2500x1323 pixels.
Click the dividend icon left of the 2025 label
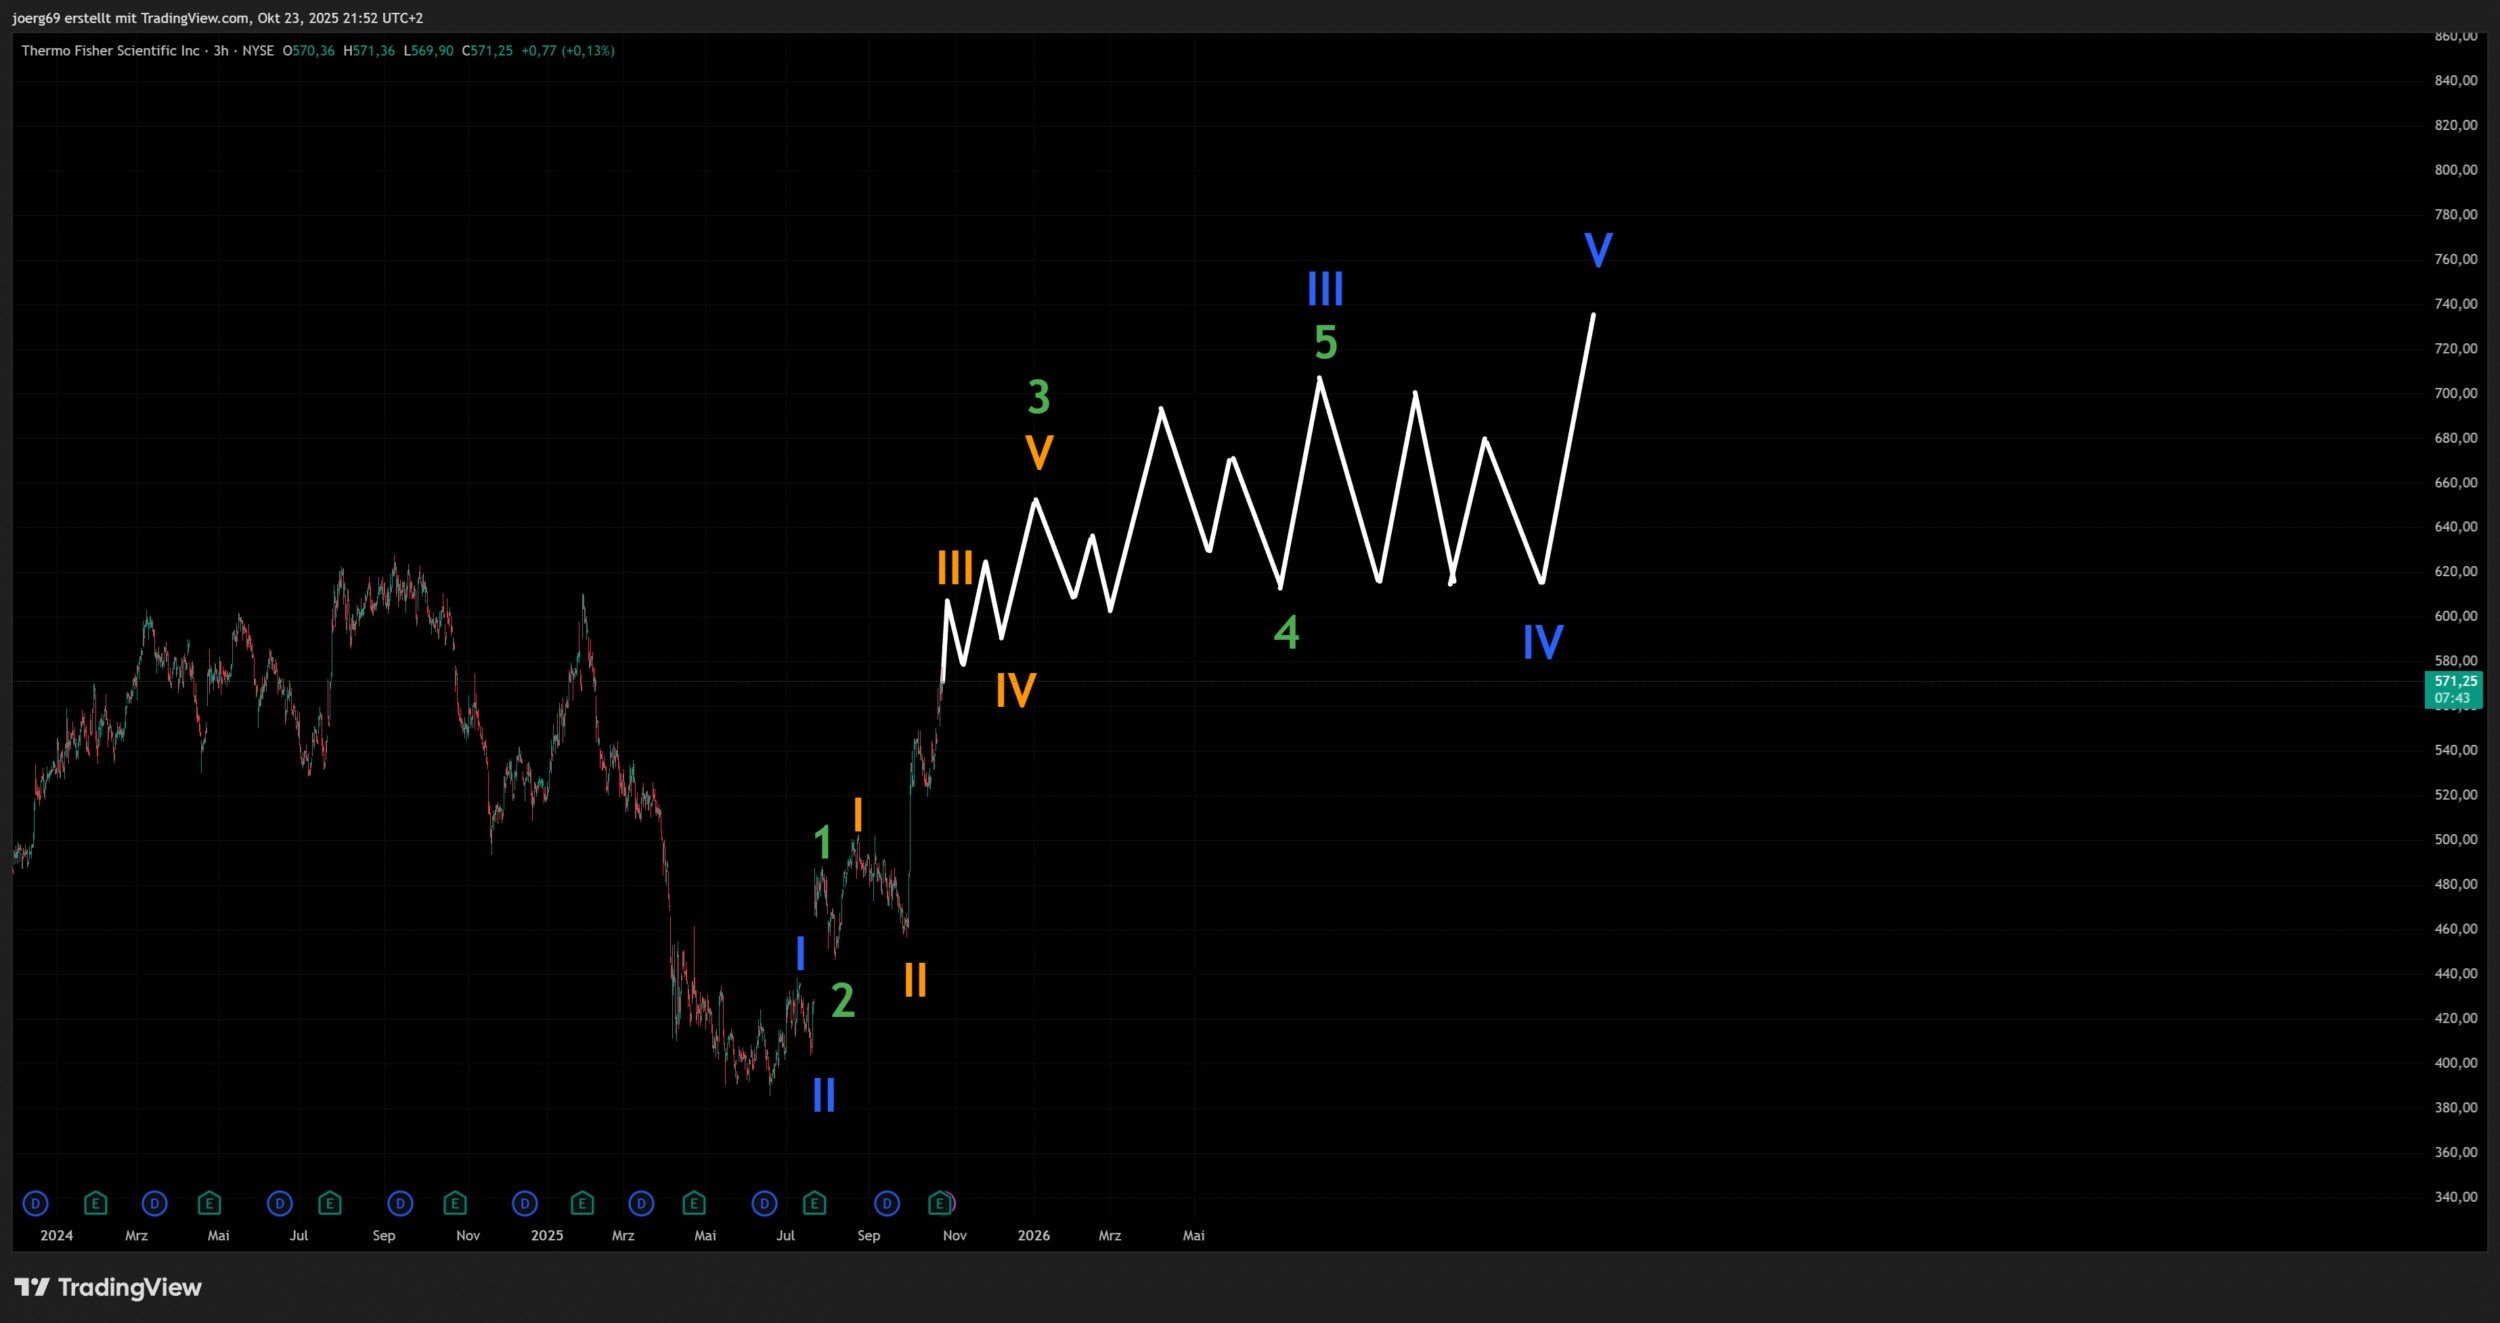pos(525,1203)
